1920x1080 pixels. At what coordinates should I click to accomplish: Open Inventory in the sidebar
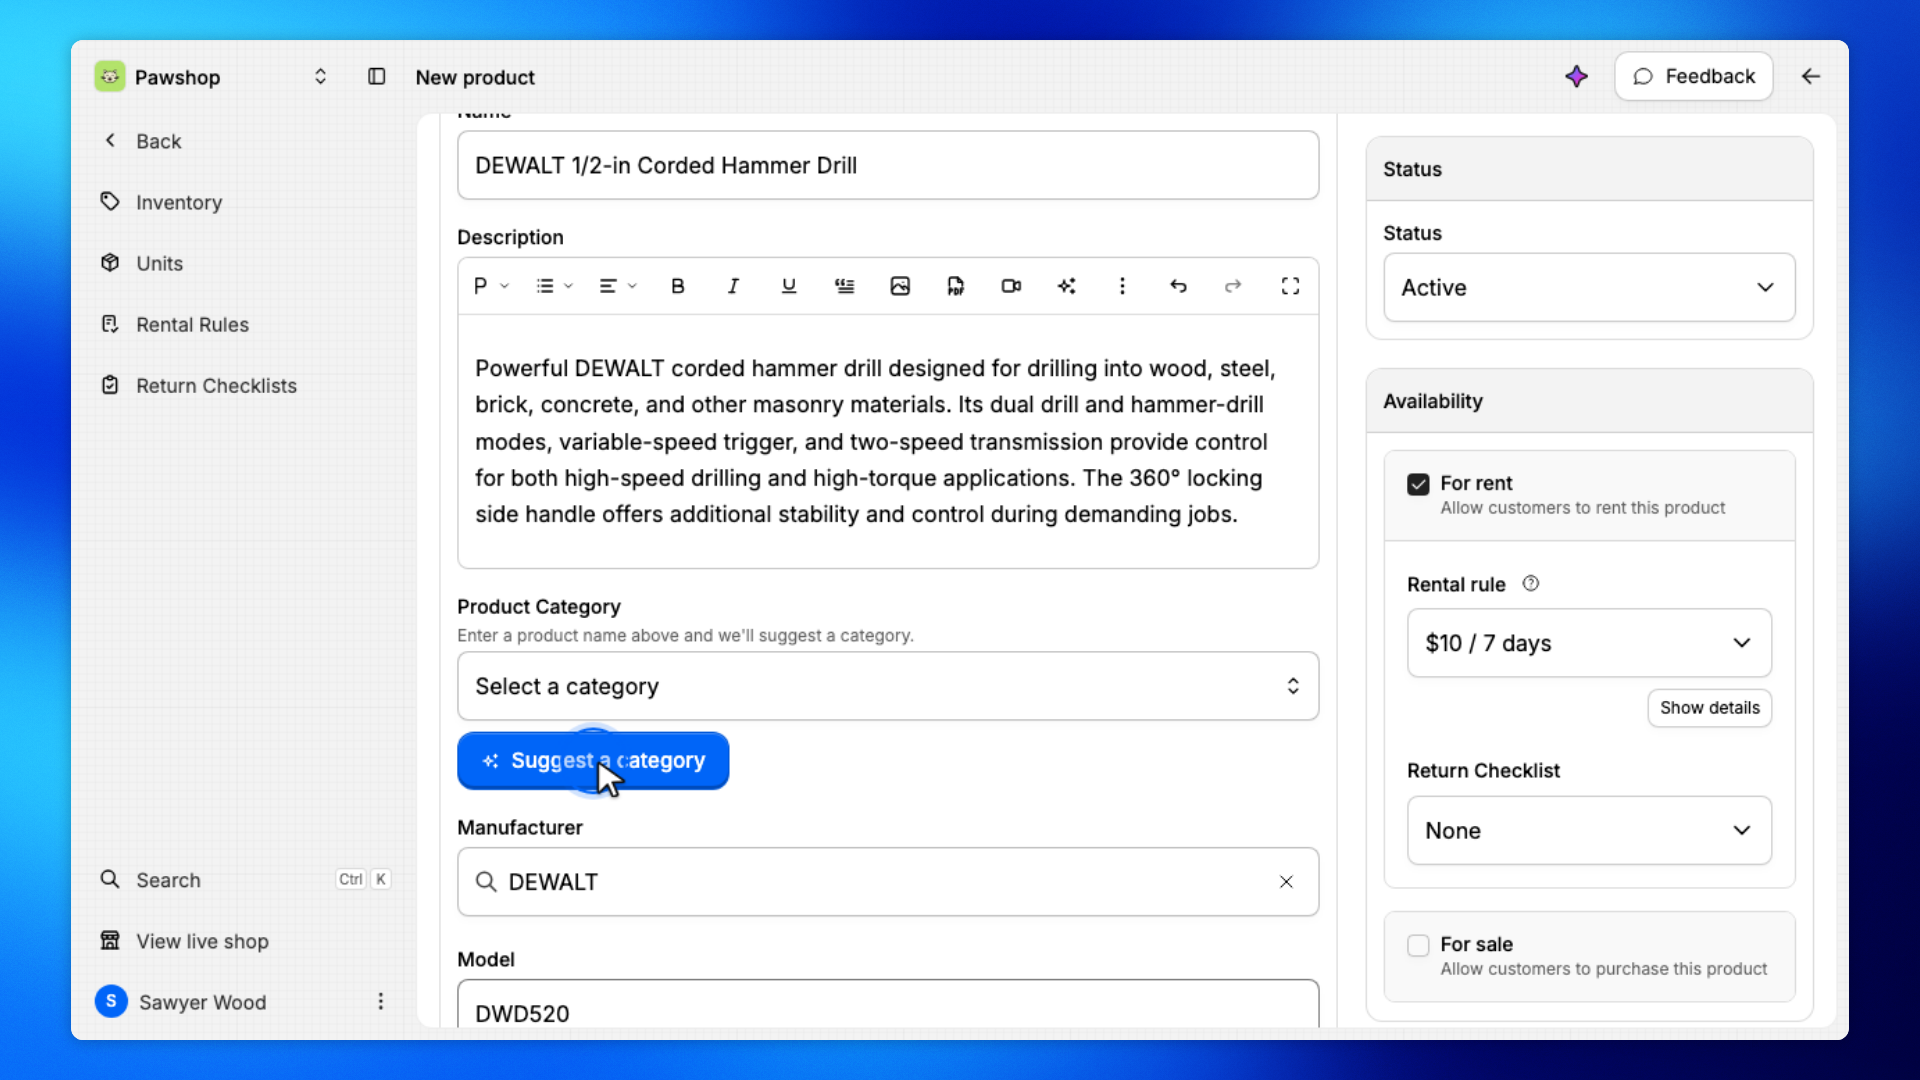coord(161,202)
